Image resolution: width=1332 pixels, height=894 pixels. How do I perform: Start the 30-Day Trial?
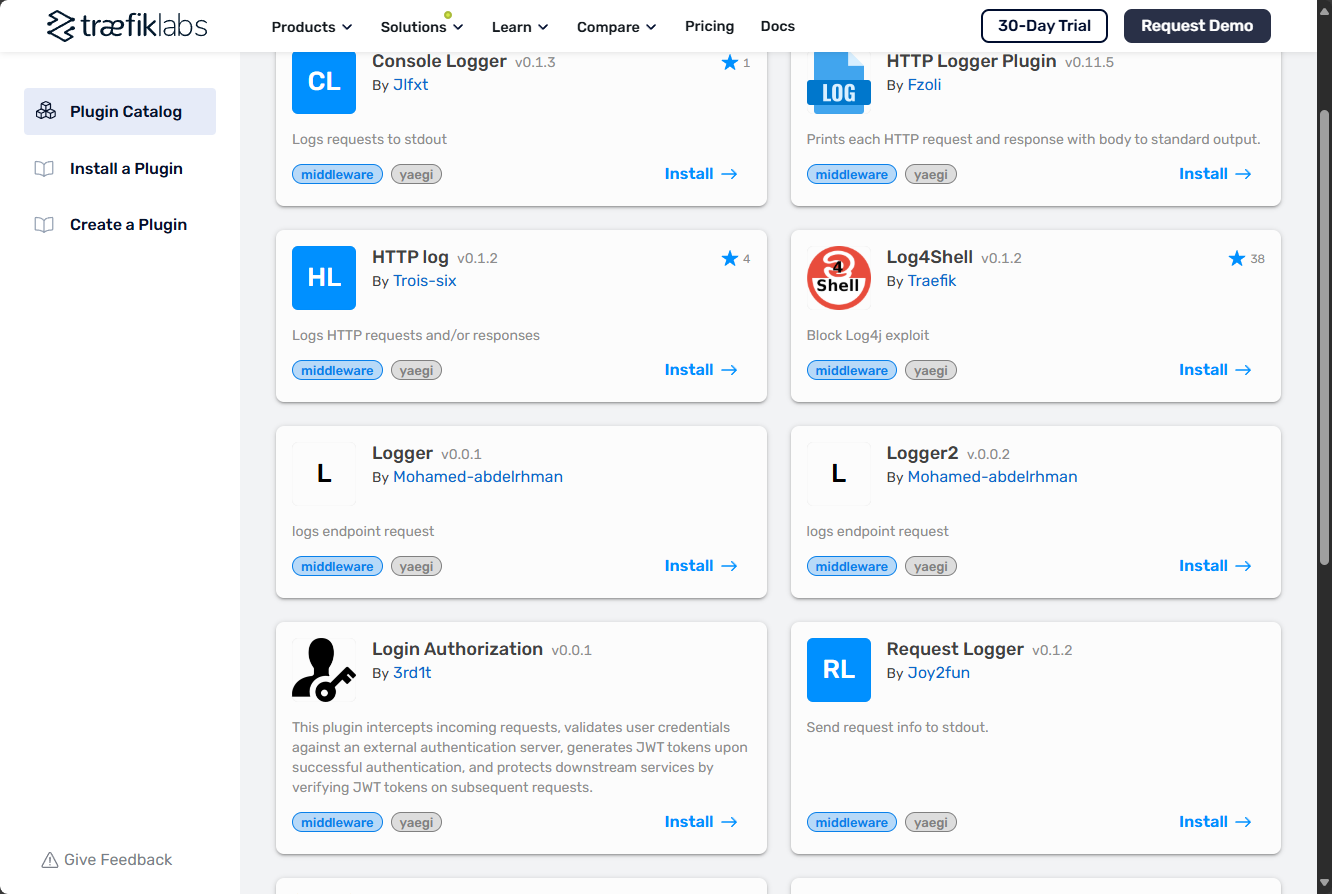tap(1044, 26)
